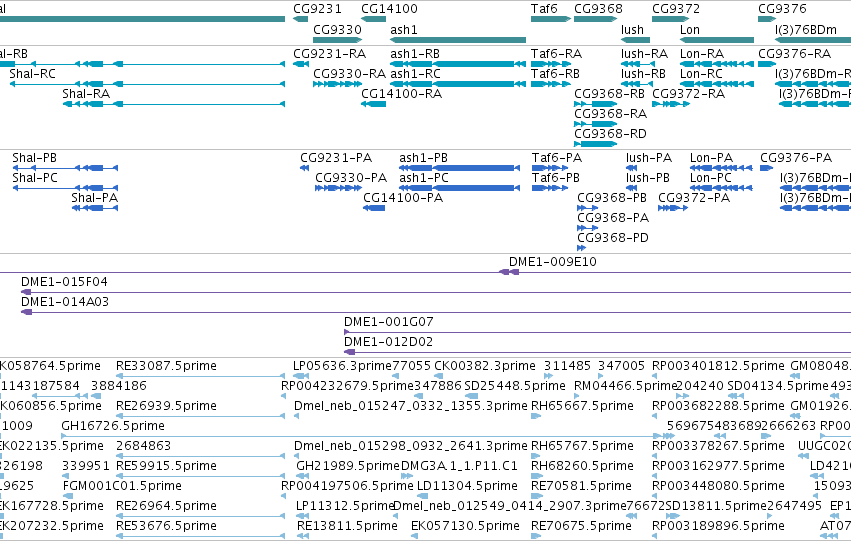This screenshot has height=541, width=851.
Task: Select the RE70581.5prime EST label
Action: [x=581, y=486]
